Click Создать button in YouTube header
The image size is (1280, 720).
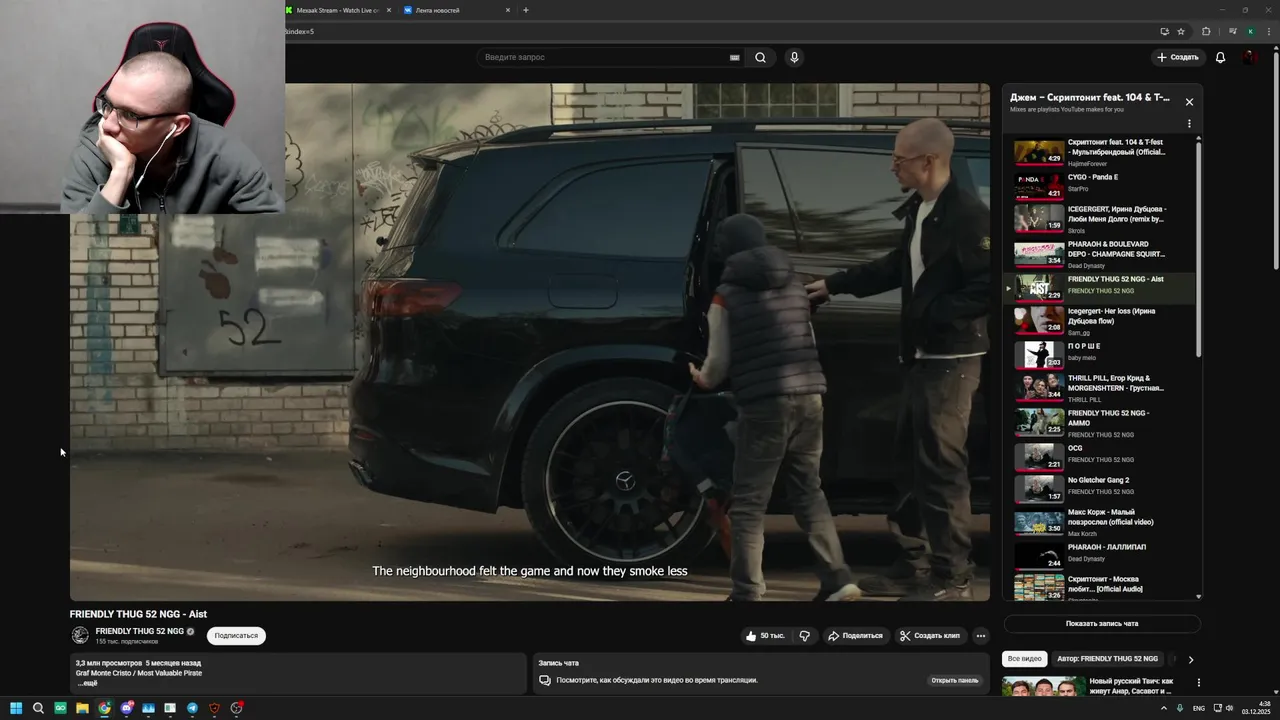click(1178, 57)
